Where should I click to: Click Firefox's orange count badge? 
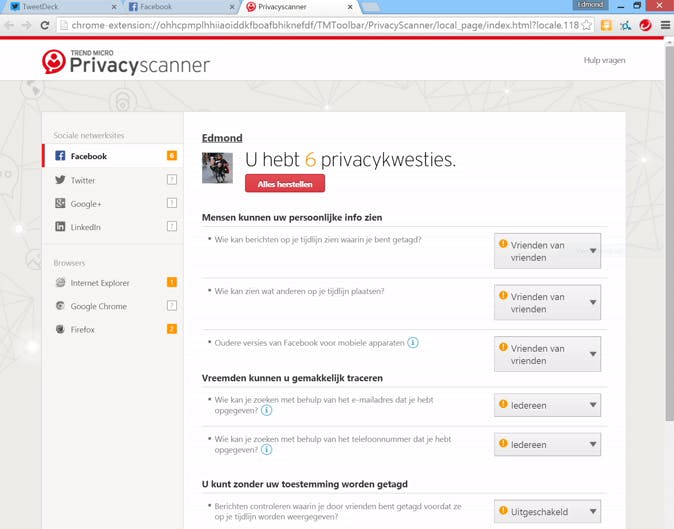172,329
